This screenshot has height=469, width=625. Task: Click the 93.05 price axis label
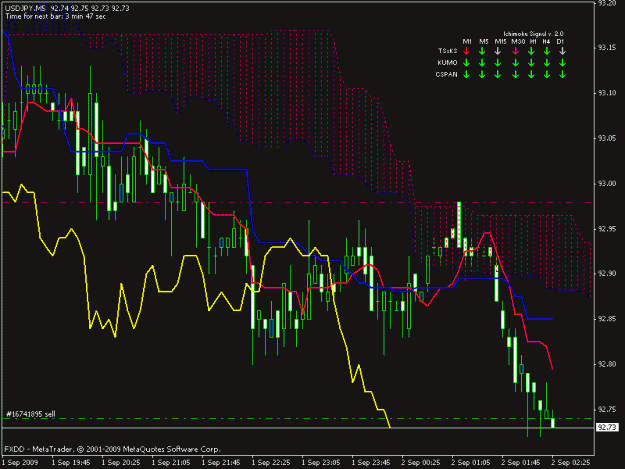[607, 138]
